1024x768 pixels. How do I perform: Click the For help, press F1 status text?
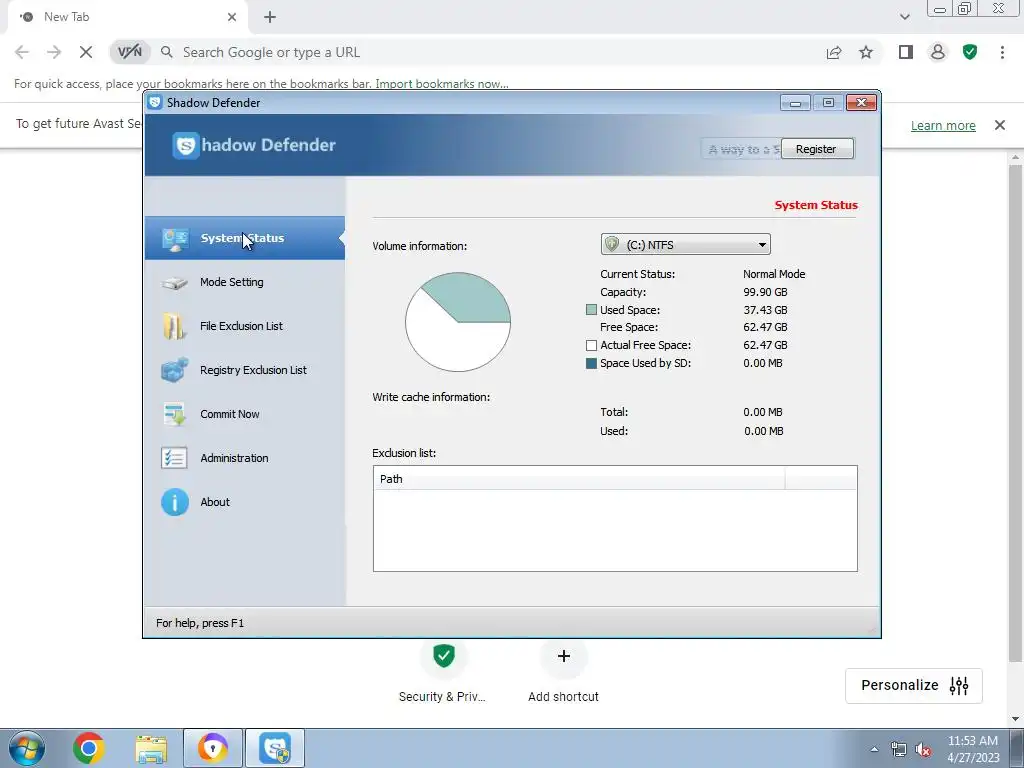pyautogui.click(x=200, y=623)
